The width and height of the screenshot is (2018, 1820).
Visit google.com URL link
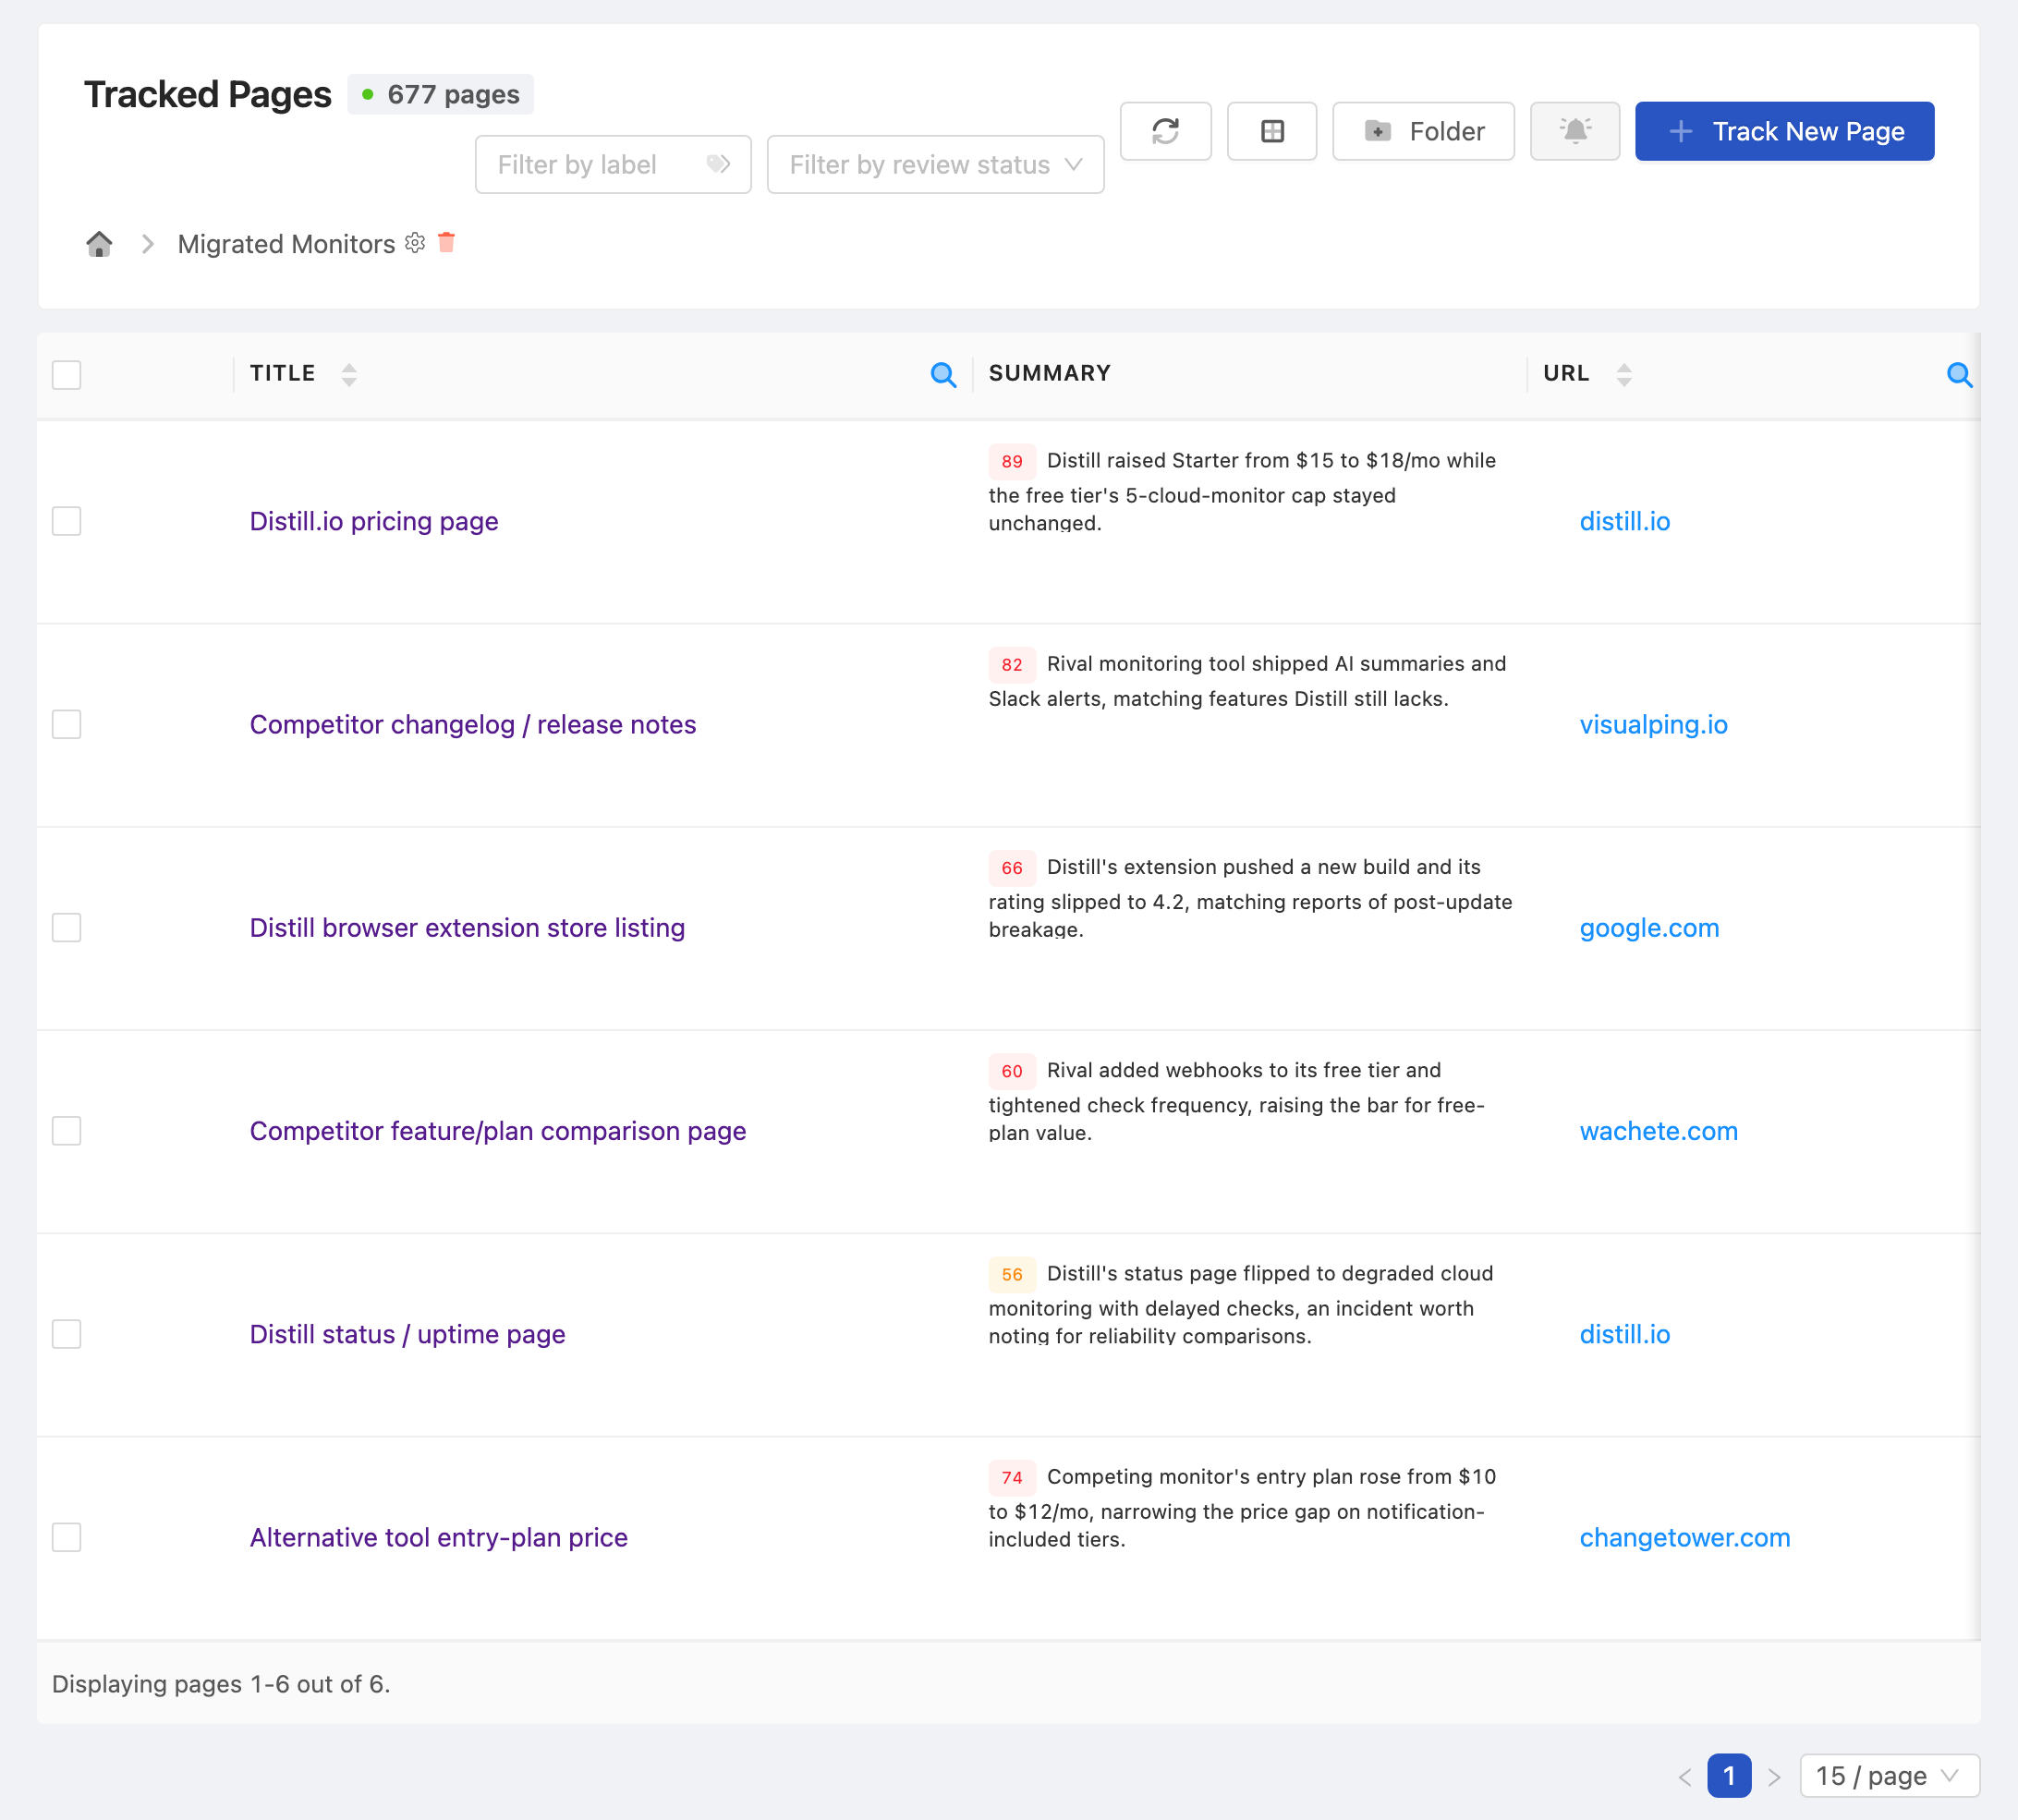point(1649,928)
